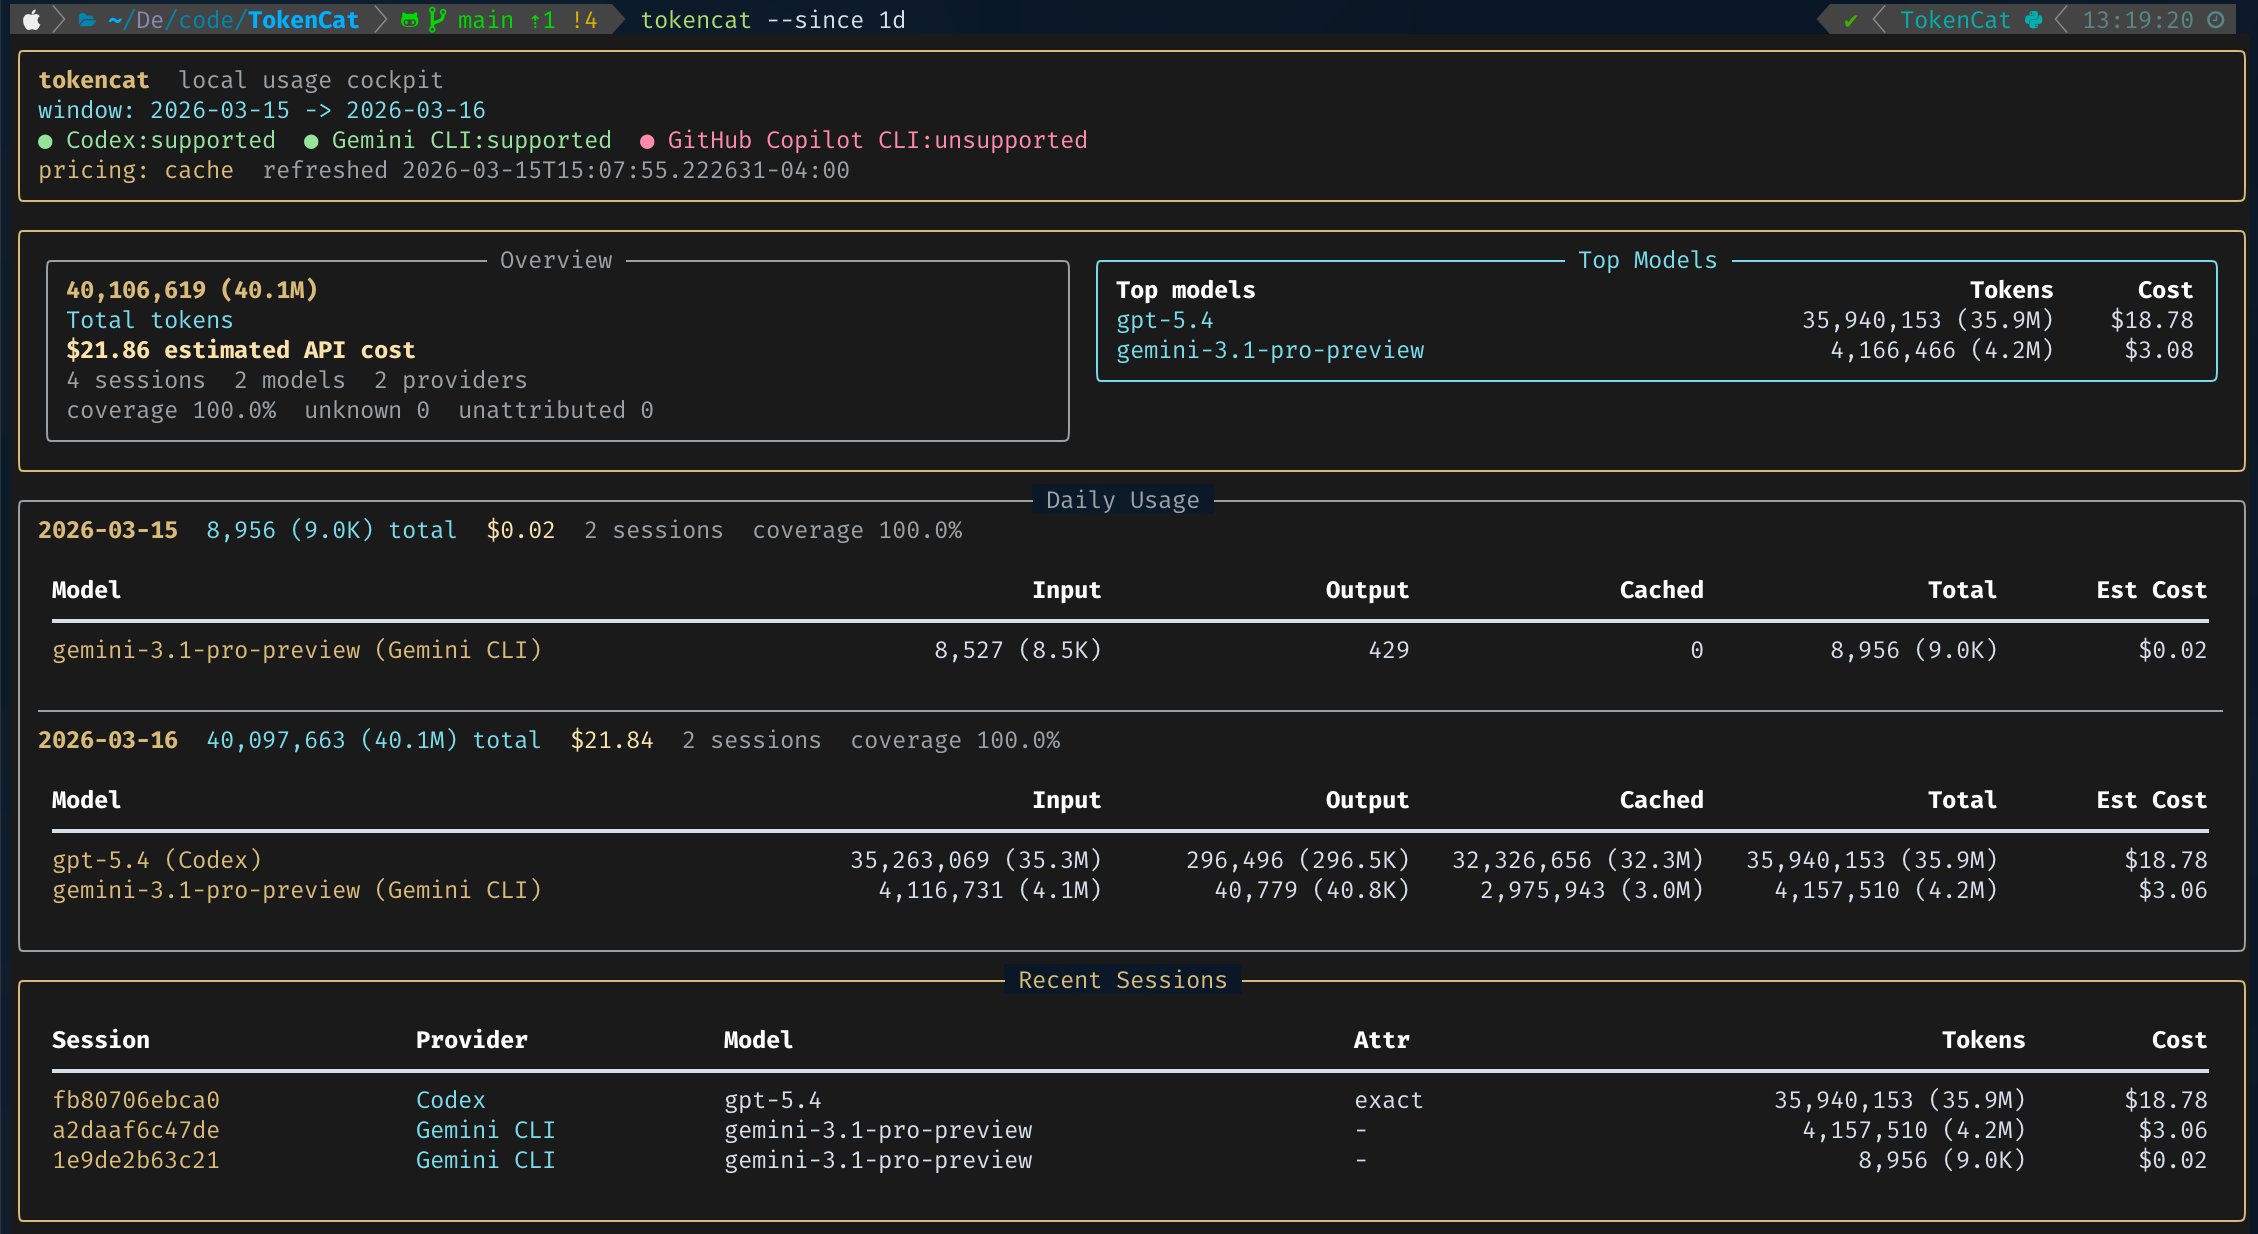Click '$21.86 estimated API cost'

click(x=241, y=350)
